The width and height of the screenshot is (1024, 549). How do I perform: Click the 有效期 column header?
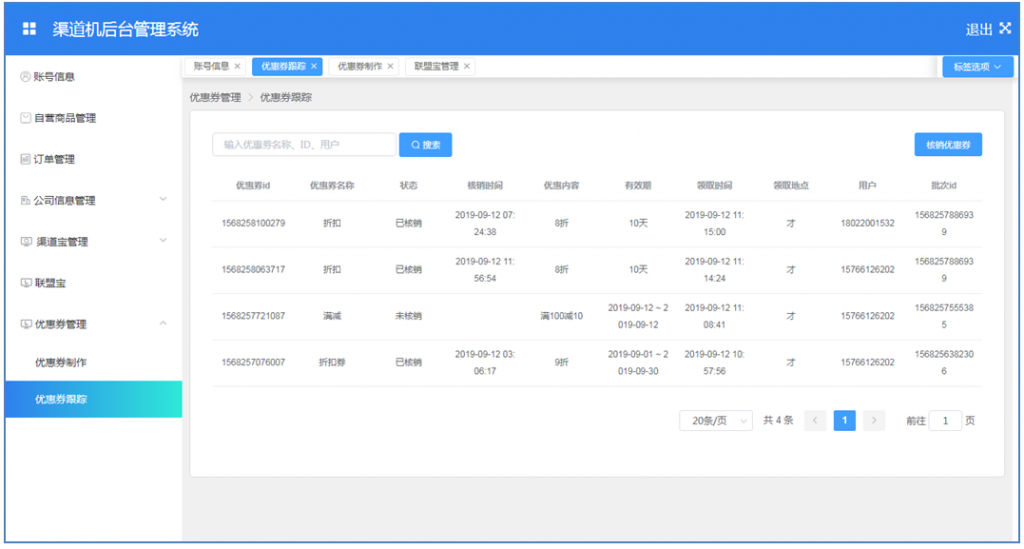[638, 185]
